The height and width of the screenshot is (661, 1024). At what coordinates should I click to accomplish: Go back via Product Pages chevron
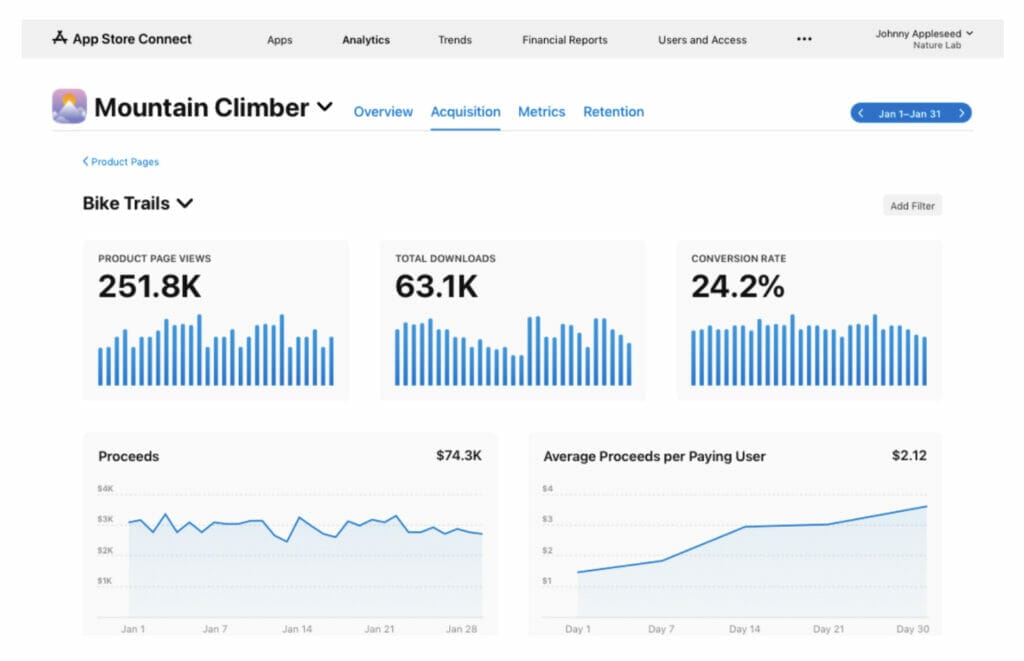(85, 161)
